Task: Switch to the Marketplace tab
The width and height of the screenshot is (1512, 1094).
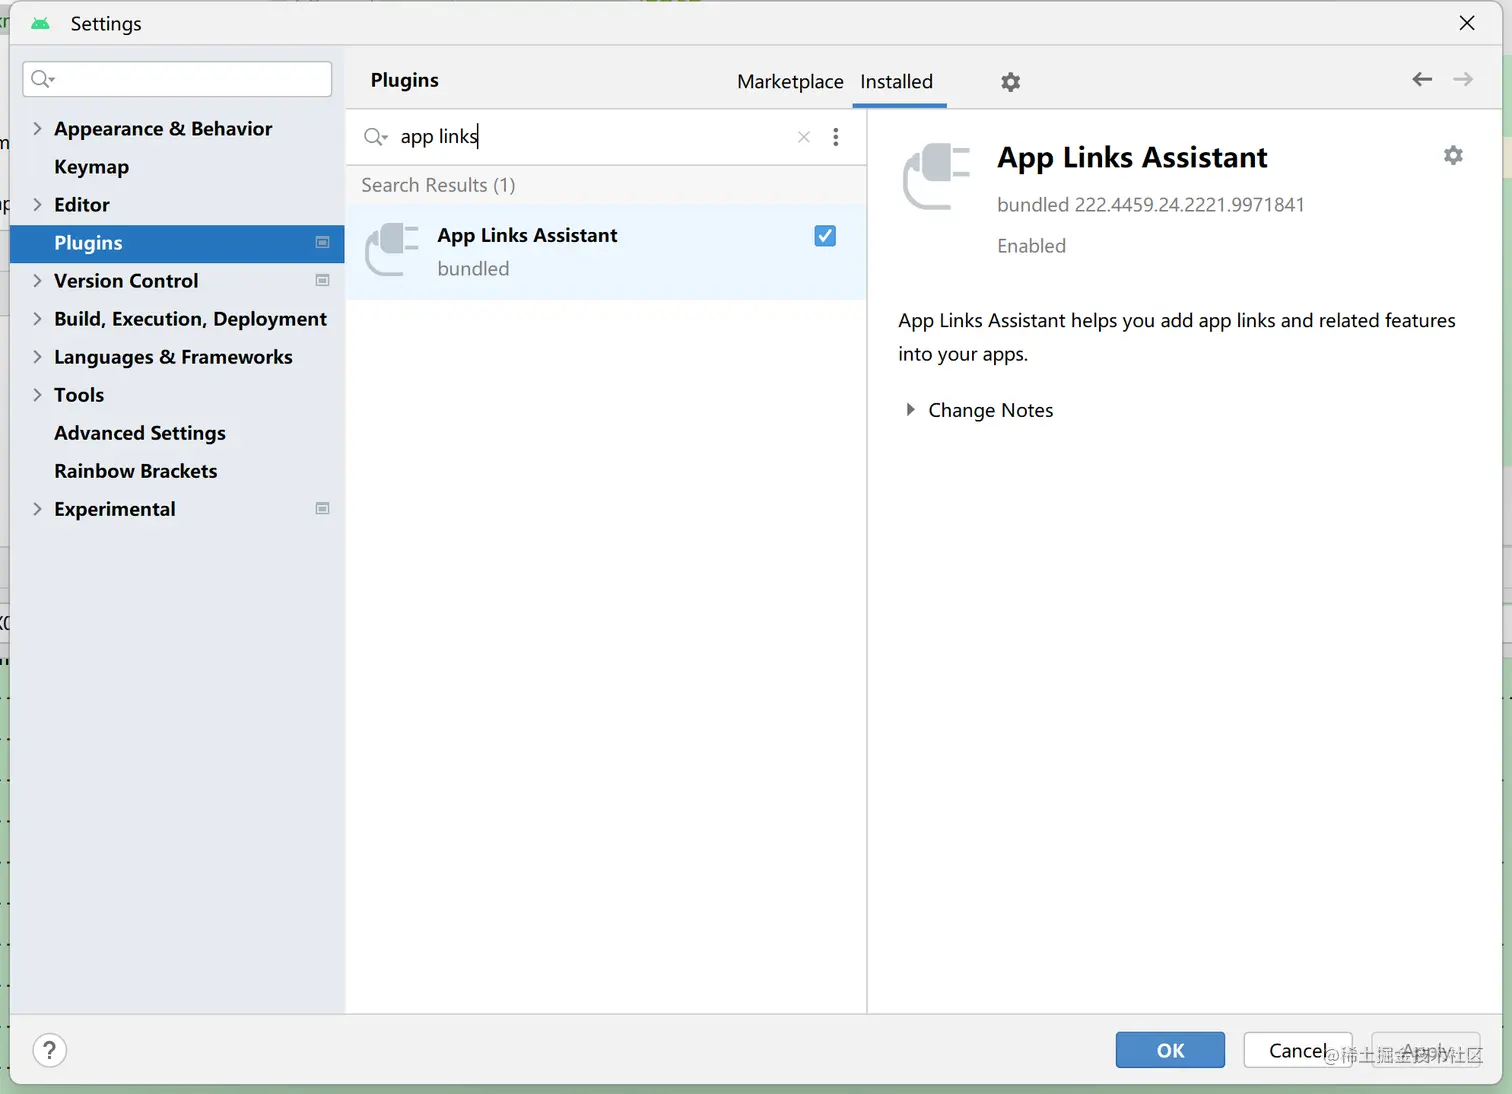Action: (x=790, y=82)
